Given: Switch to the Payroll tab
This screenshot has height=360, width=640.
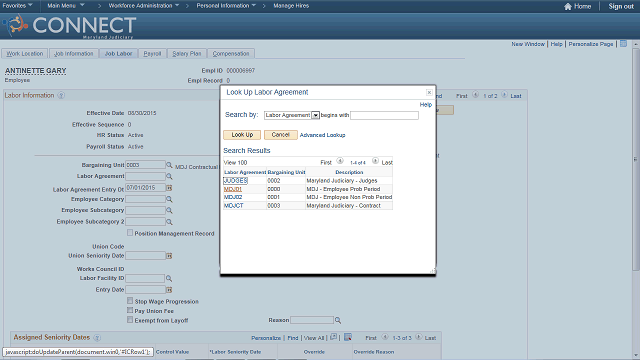Looking at the screenshot, I should [x=152, y=53].
